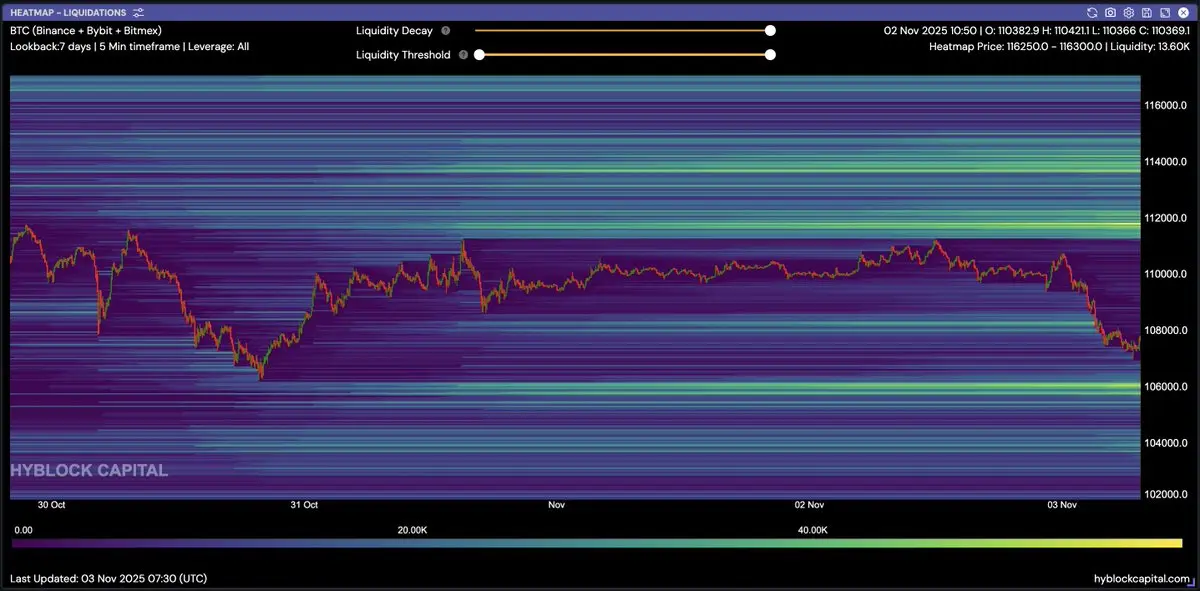Click the Liquidity Decay slider handle

[x=770, y=31]
